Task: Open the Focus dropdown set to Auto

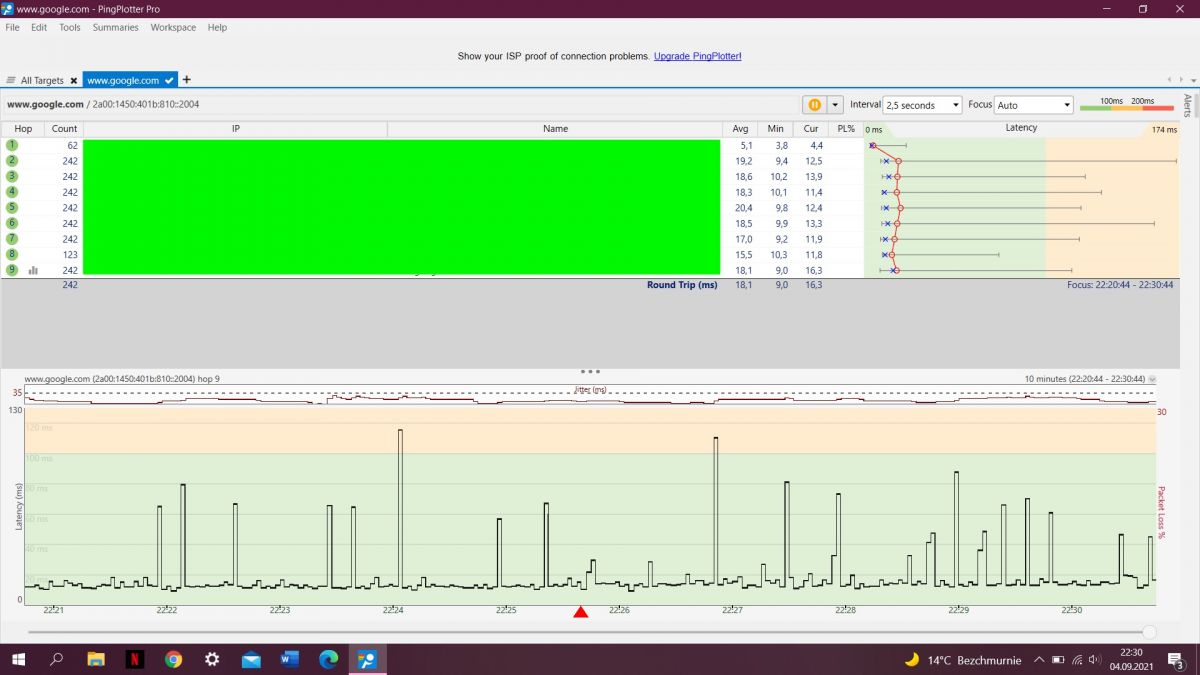Action: pos(1033,105)
